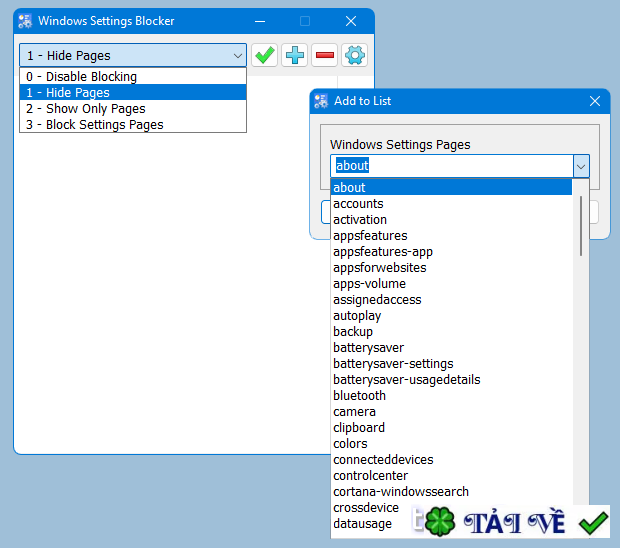The height and width of the screenshot is (548, 620).
Task: Select 'backup' page
Action: pyautogui.click(x=451, y=331)
